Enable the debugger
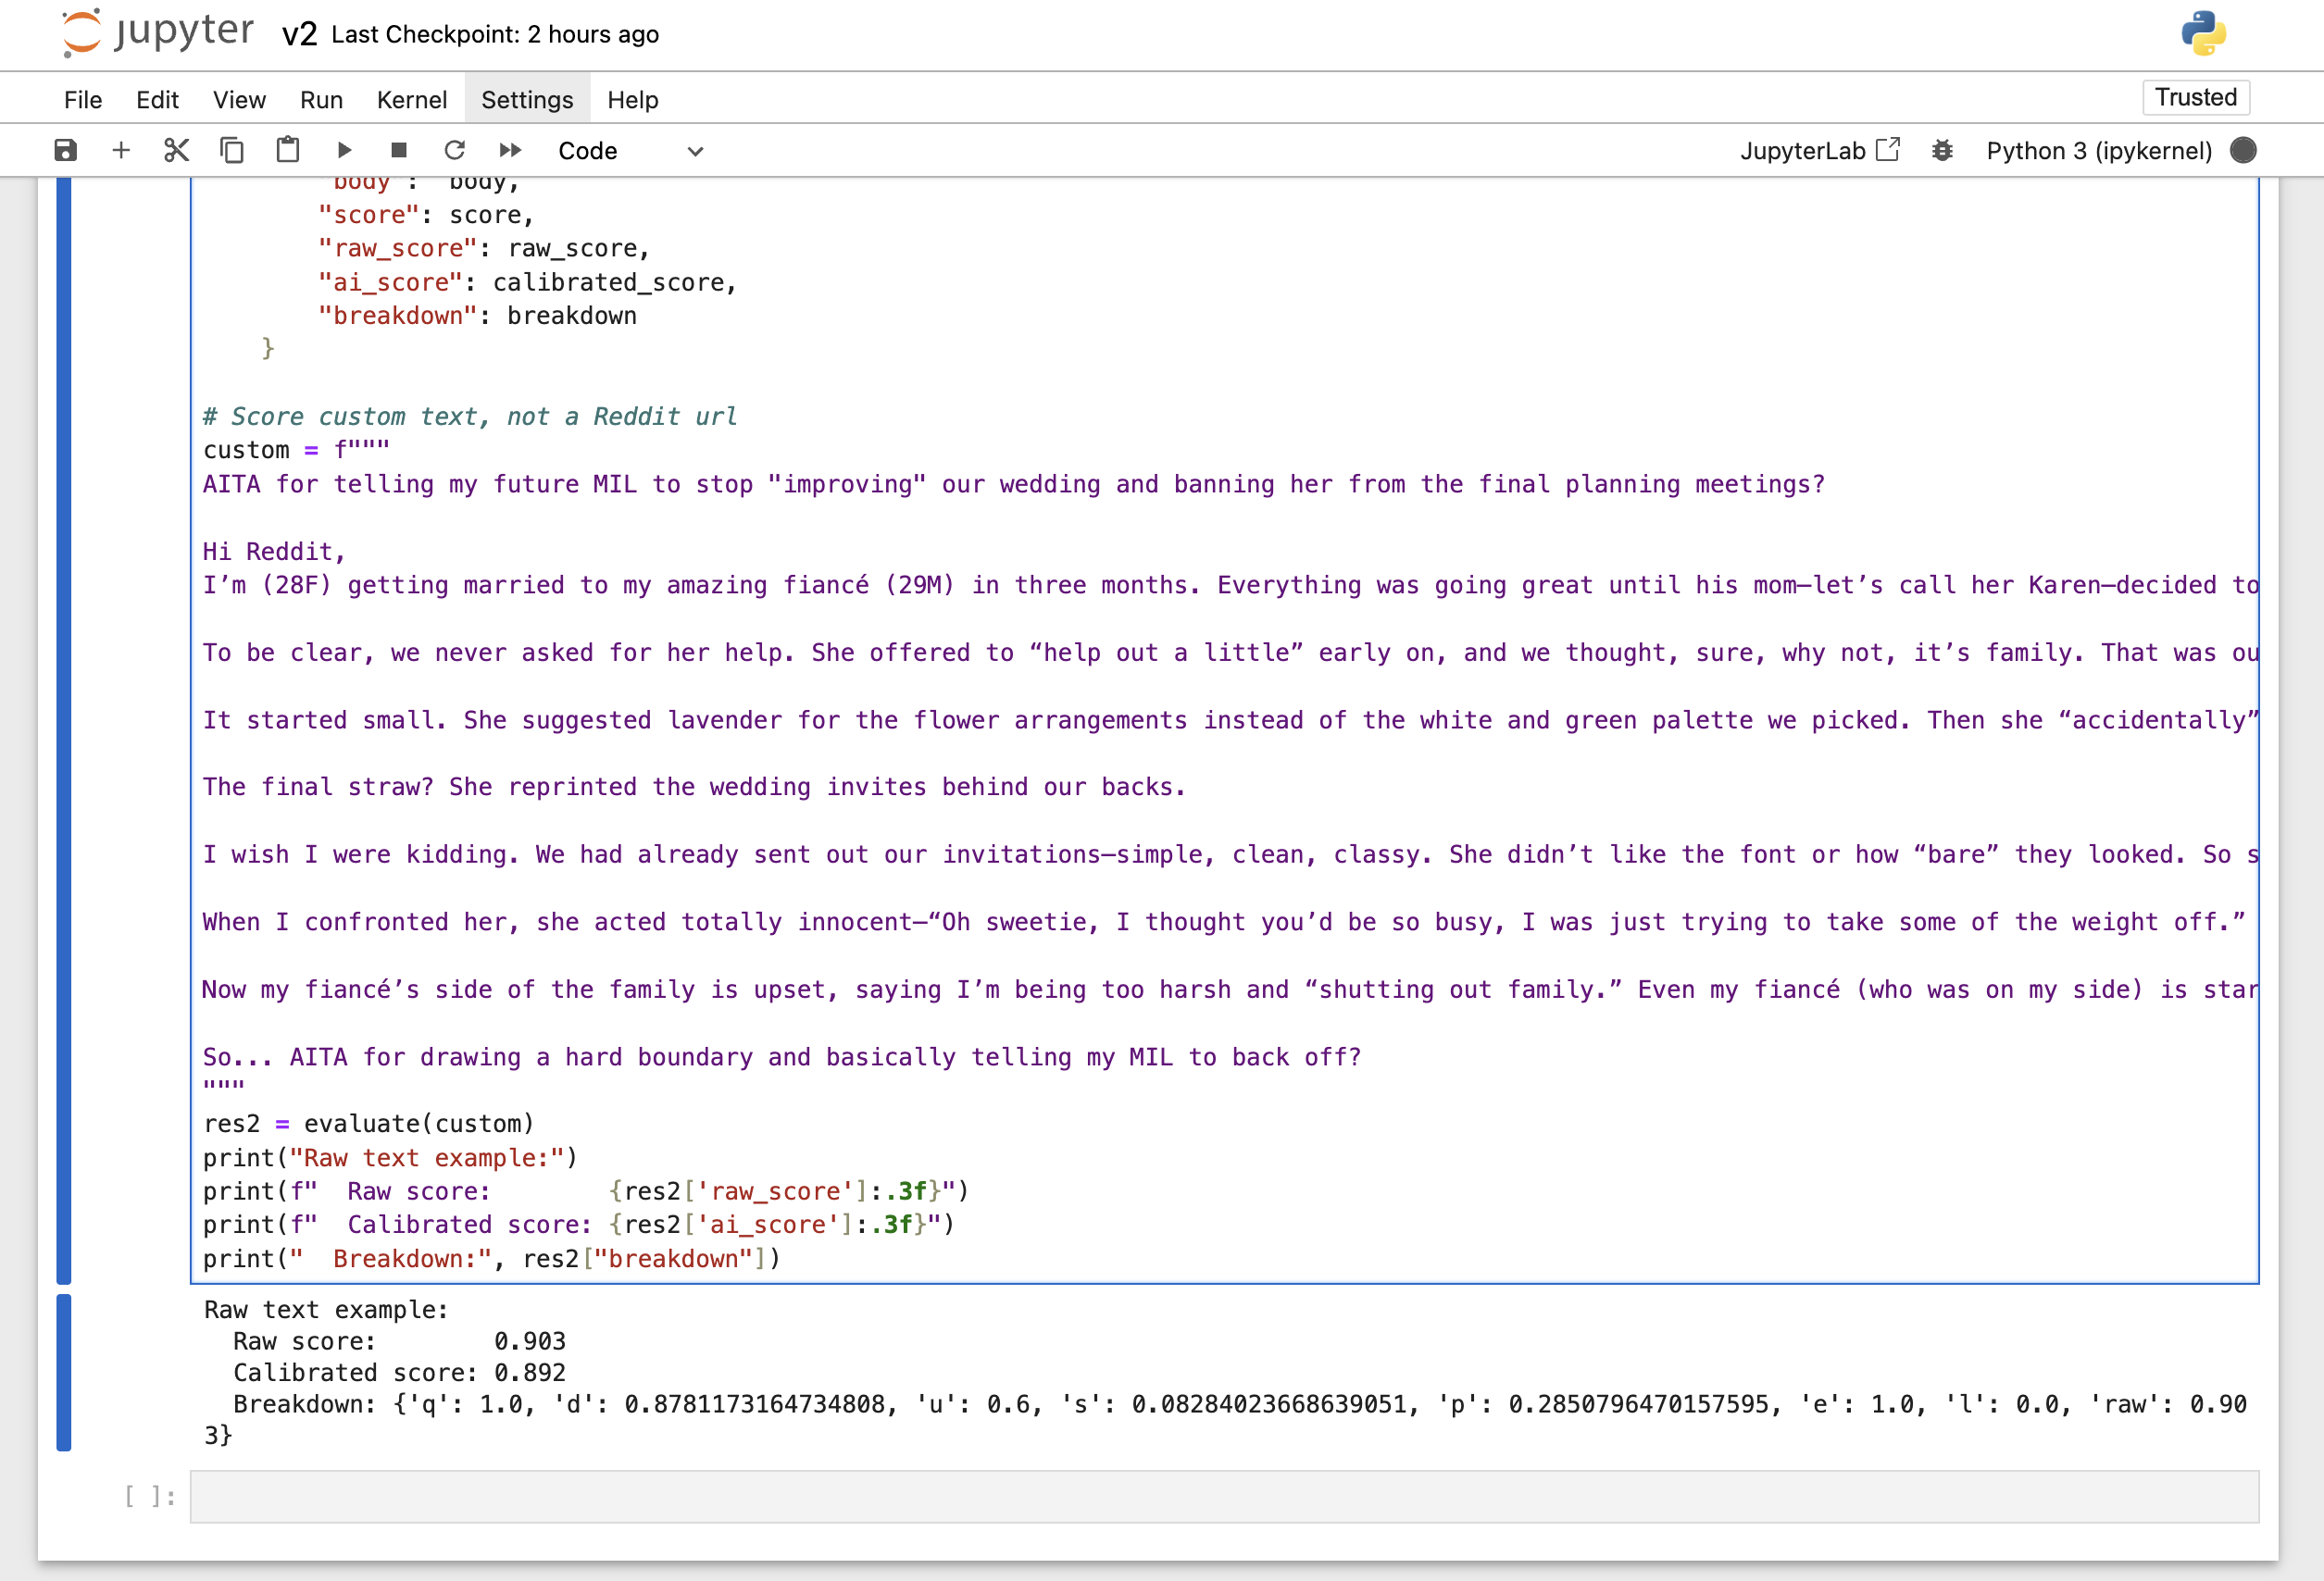This screenshot has height=1581, width=2324. [1943, 150]
